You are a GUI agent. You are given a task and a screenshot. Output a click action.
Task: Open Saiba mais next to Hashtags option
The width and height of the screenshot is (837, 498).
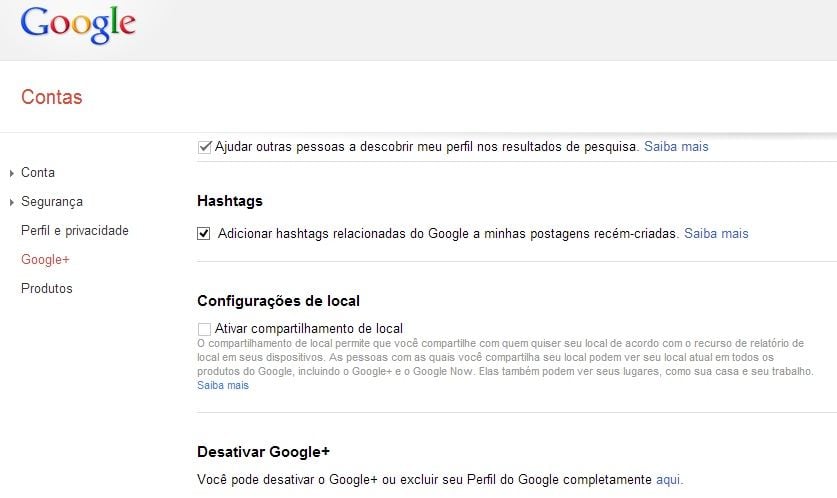pyautogui.click(x=716, y=233)
